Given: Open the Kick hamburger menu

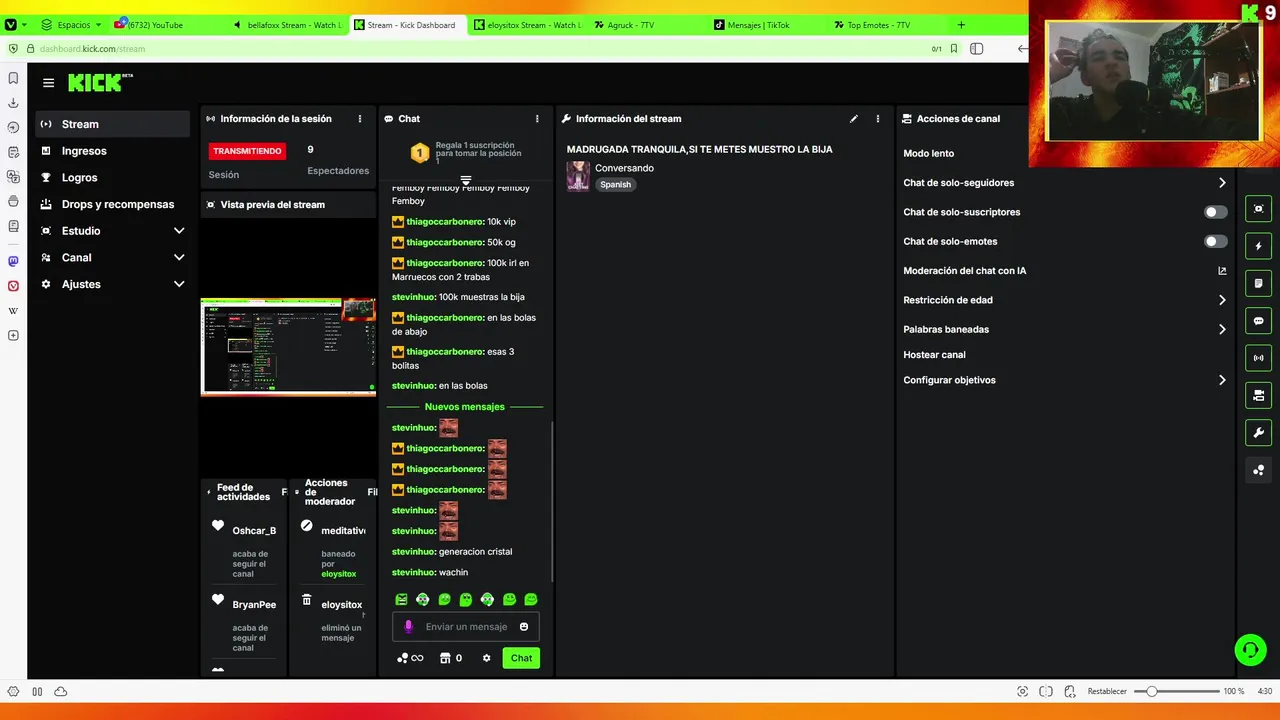Looking at the screenshot, I should click(x=48, y=83).
